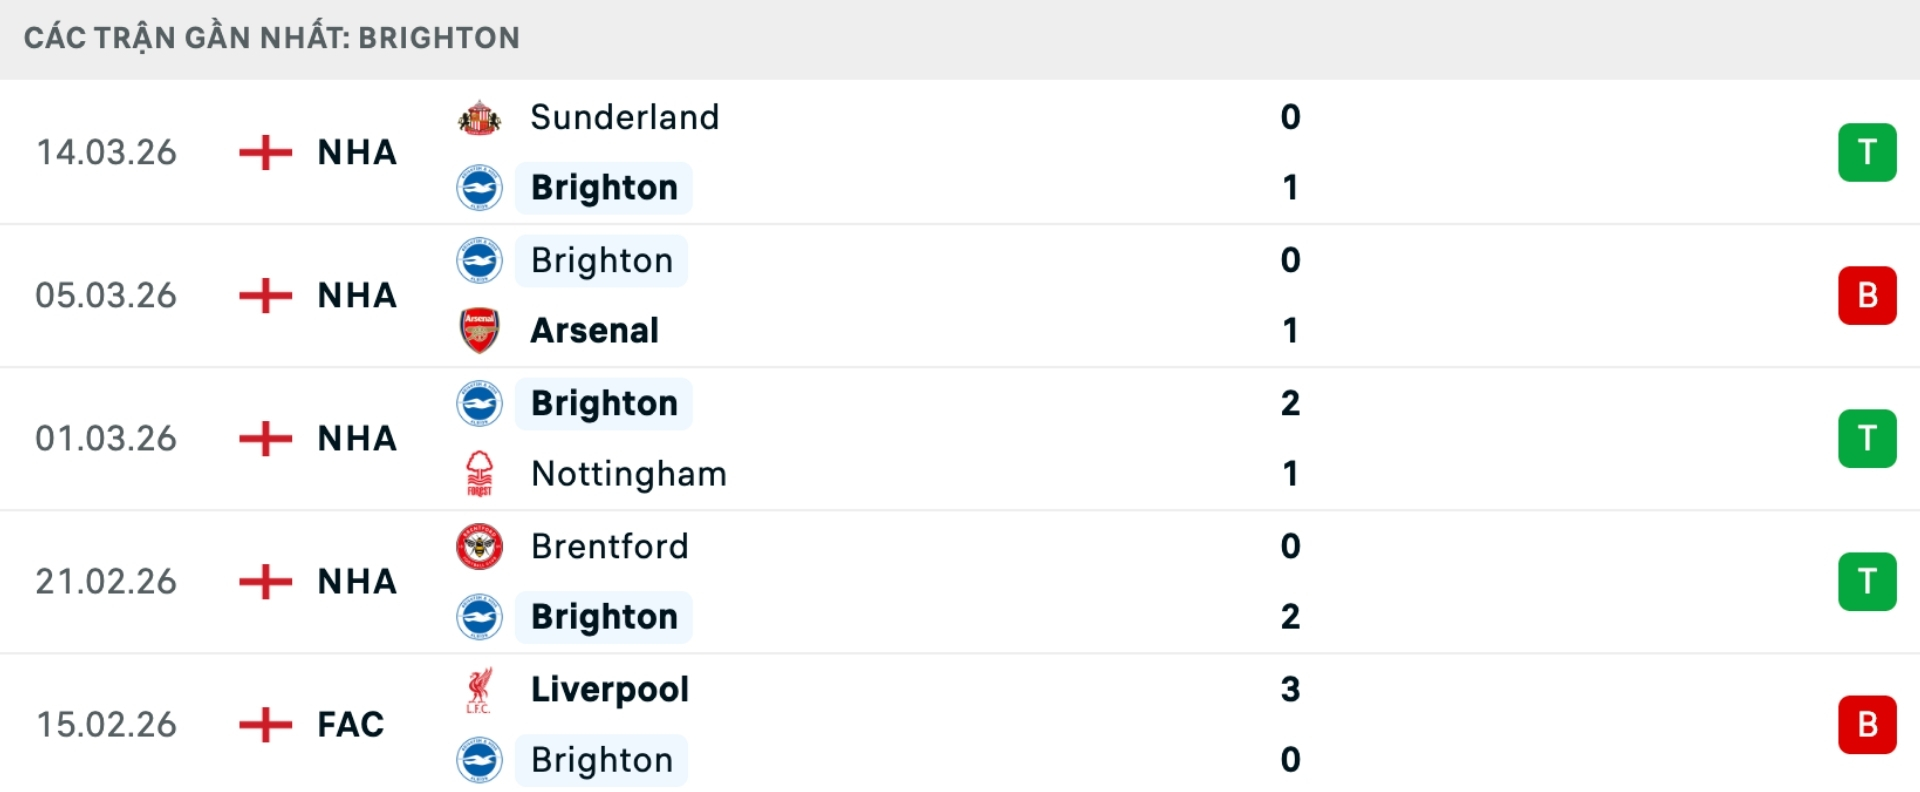Click the green T badge for Sunderland match

coord(1866,152)
